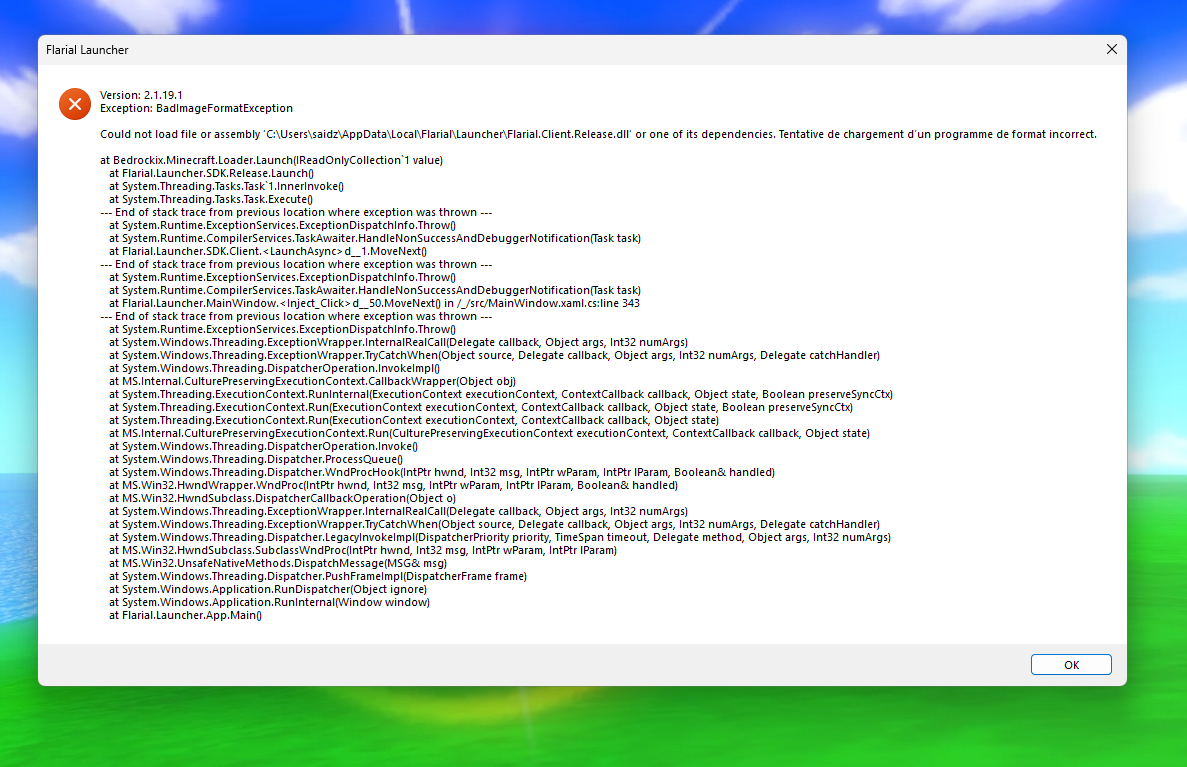This screenshot has width=1187, height=767.
Task: Click the OK button
Action: 1070,665
